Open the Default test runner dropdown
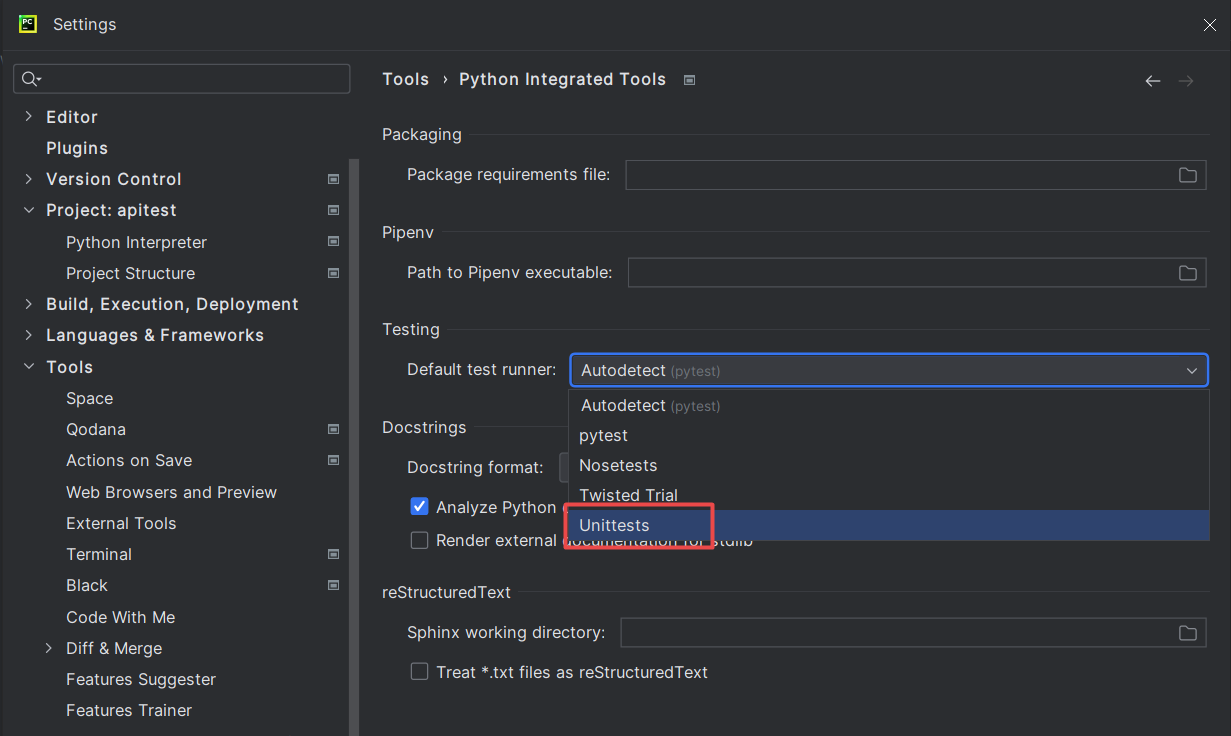1231x736 pixels. (889, 370)
